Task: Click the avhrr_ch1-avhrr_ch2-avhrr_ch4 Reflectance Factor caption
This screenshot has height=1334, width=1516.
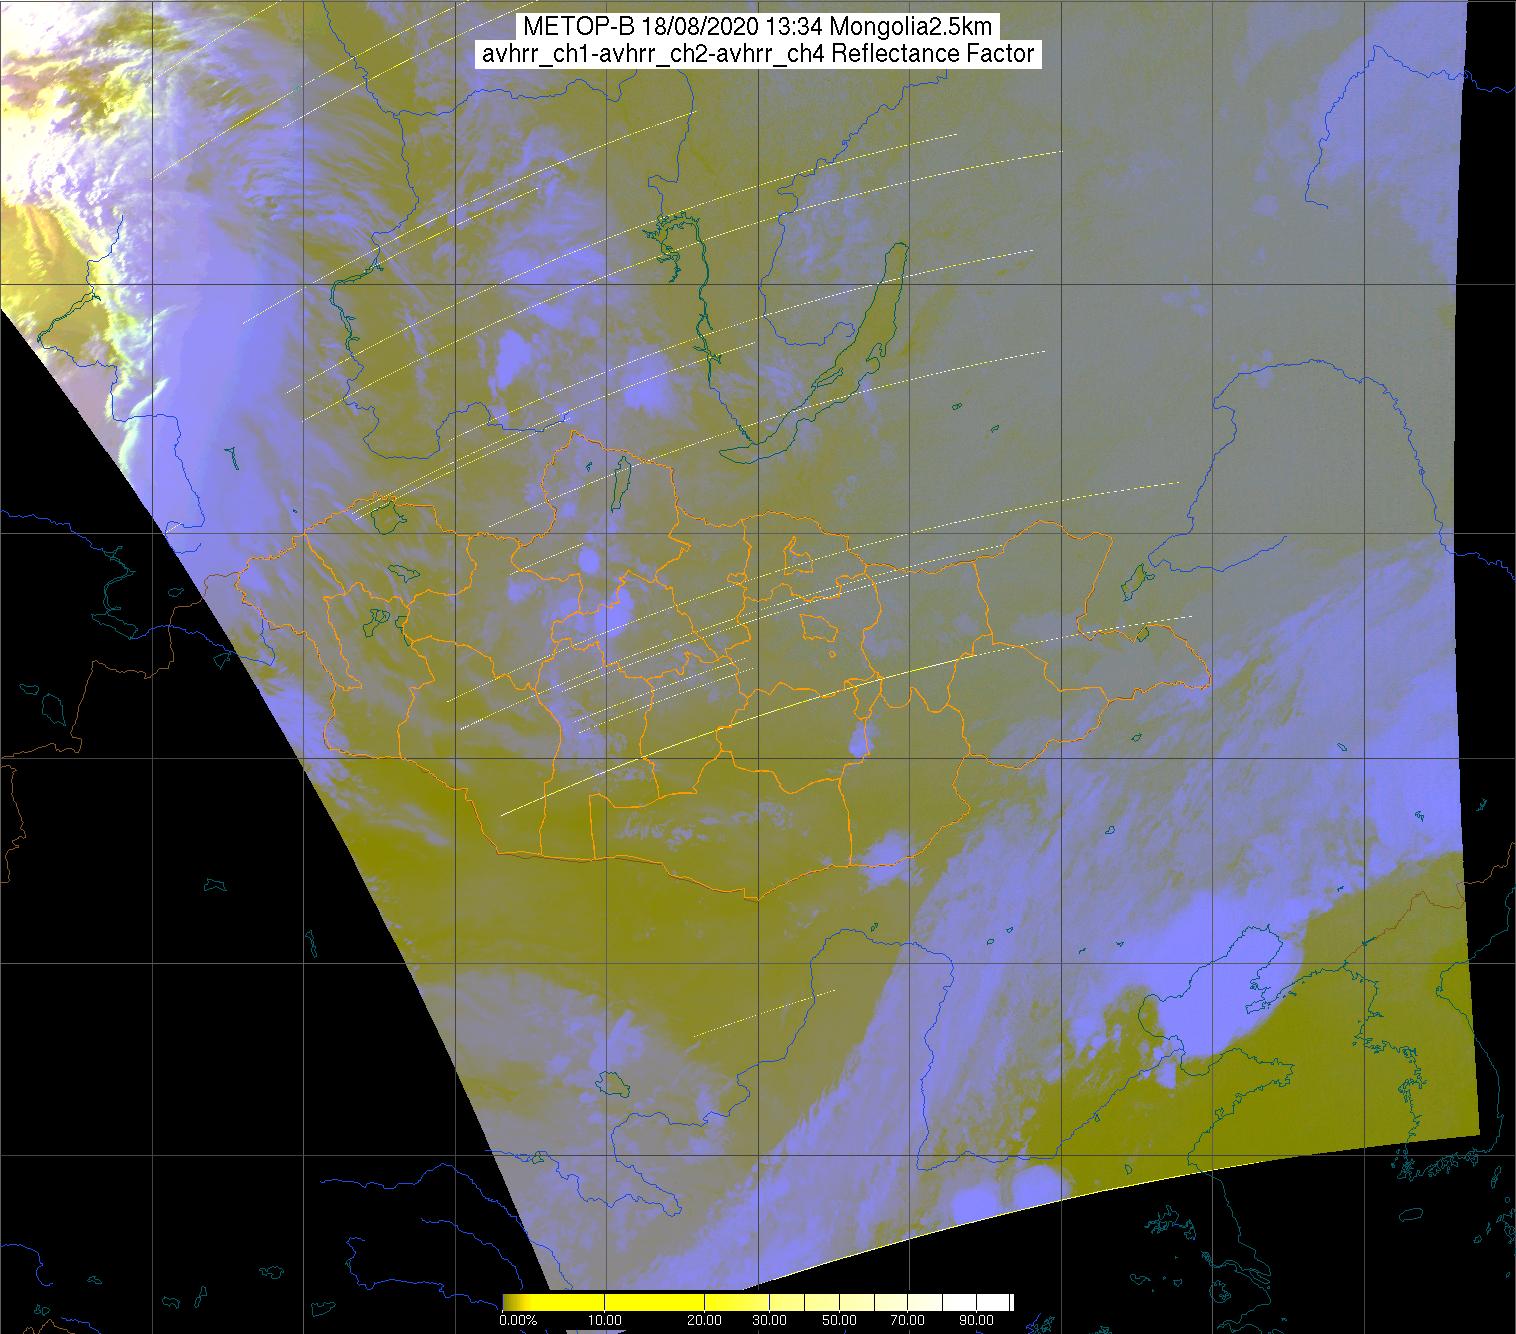Action: pyautogui.click(x=758, y=54)
